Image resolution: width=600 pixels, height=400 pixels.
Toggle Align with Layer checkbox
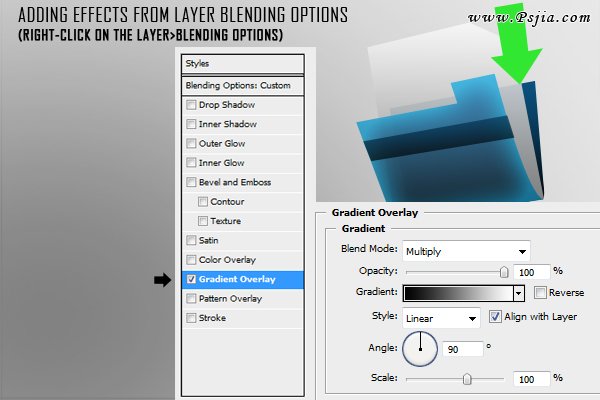click(x=496, y=317)
